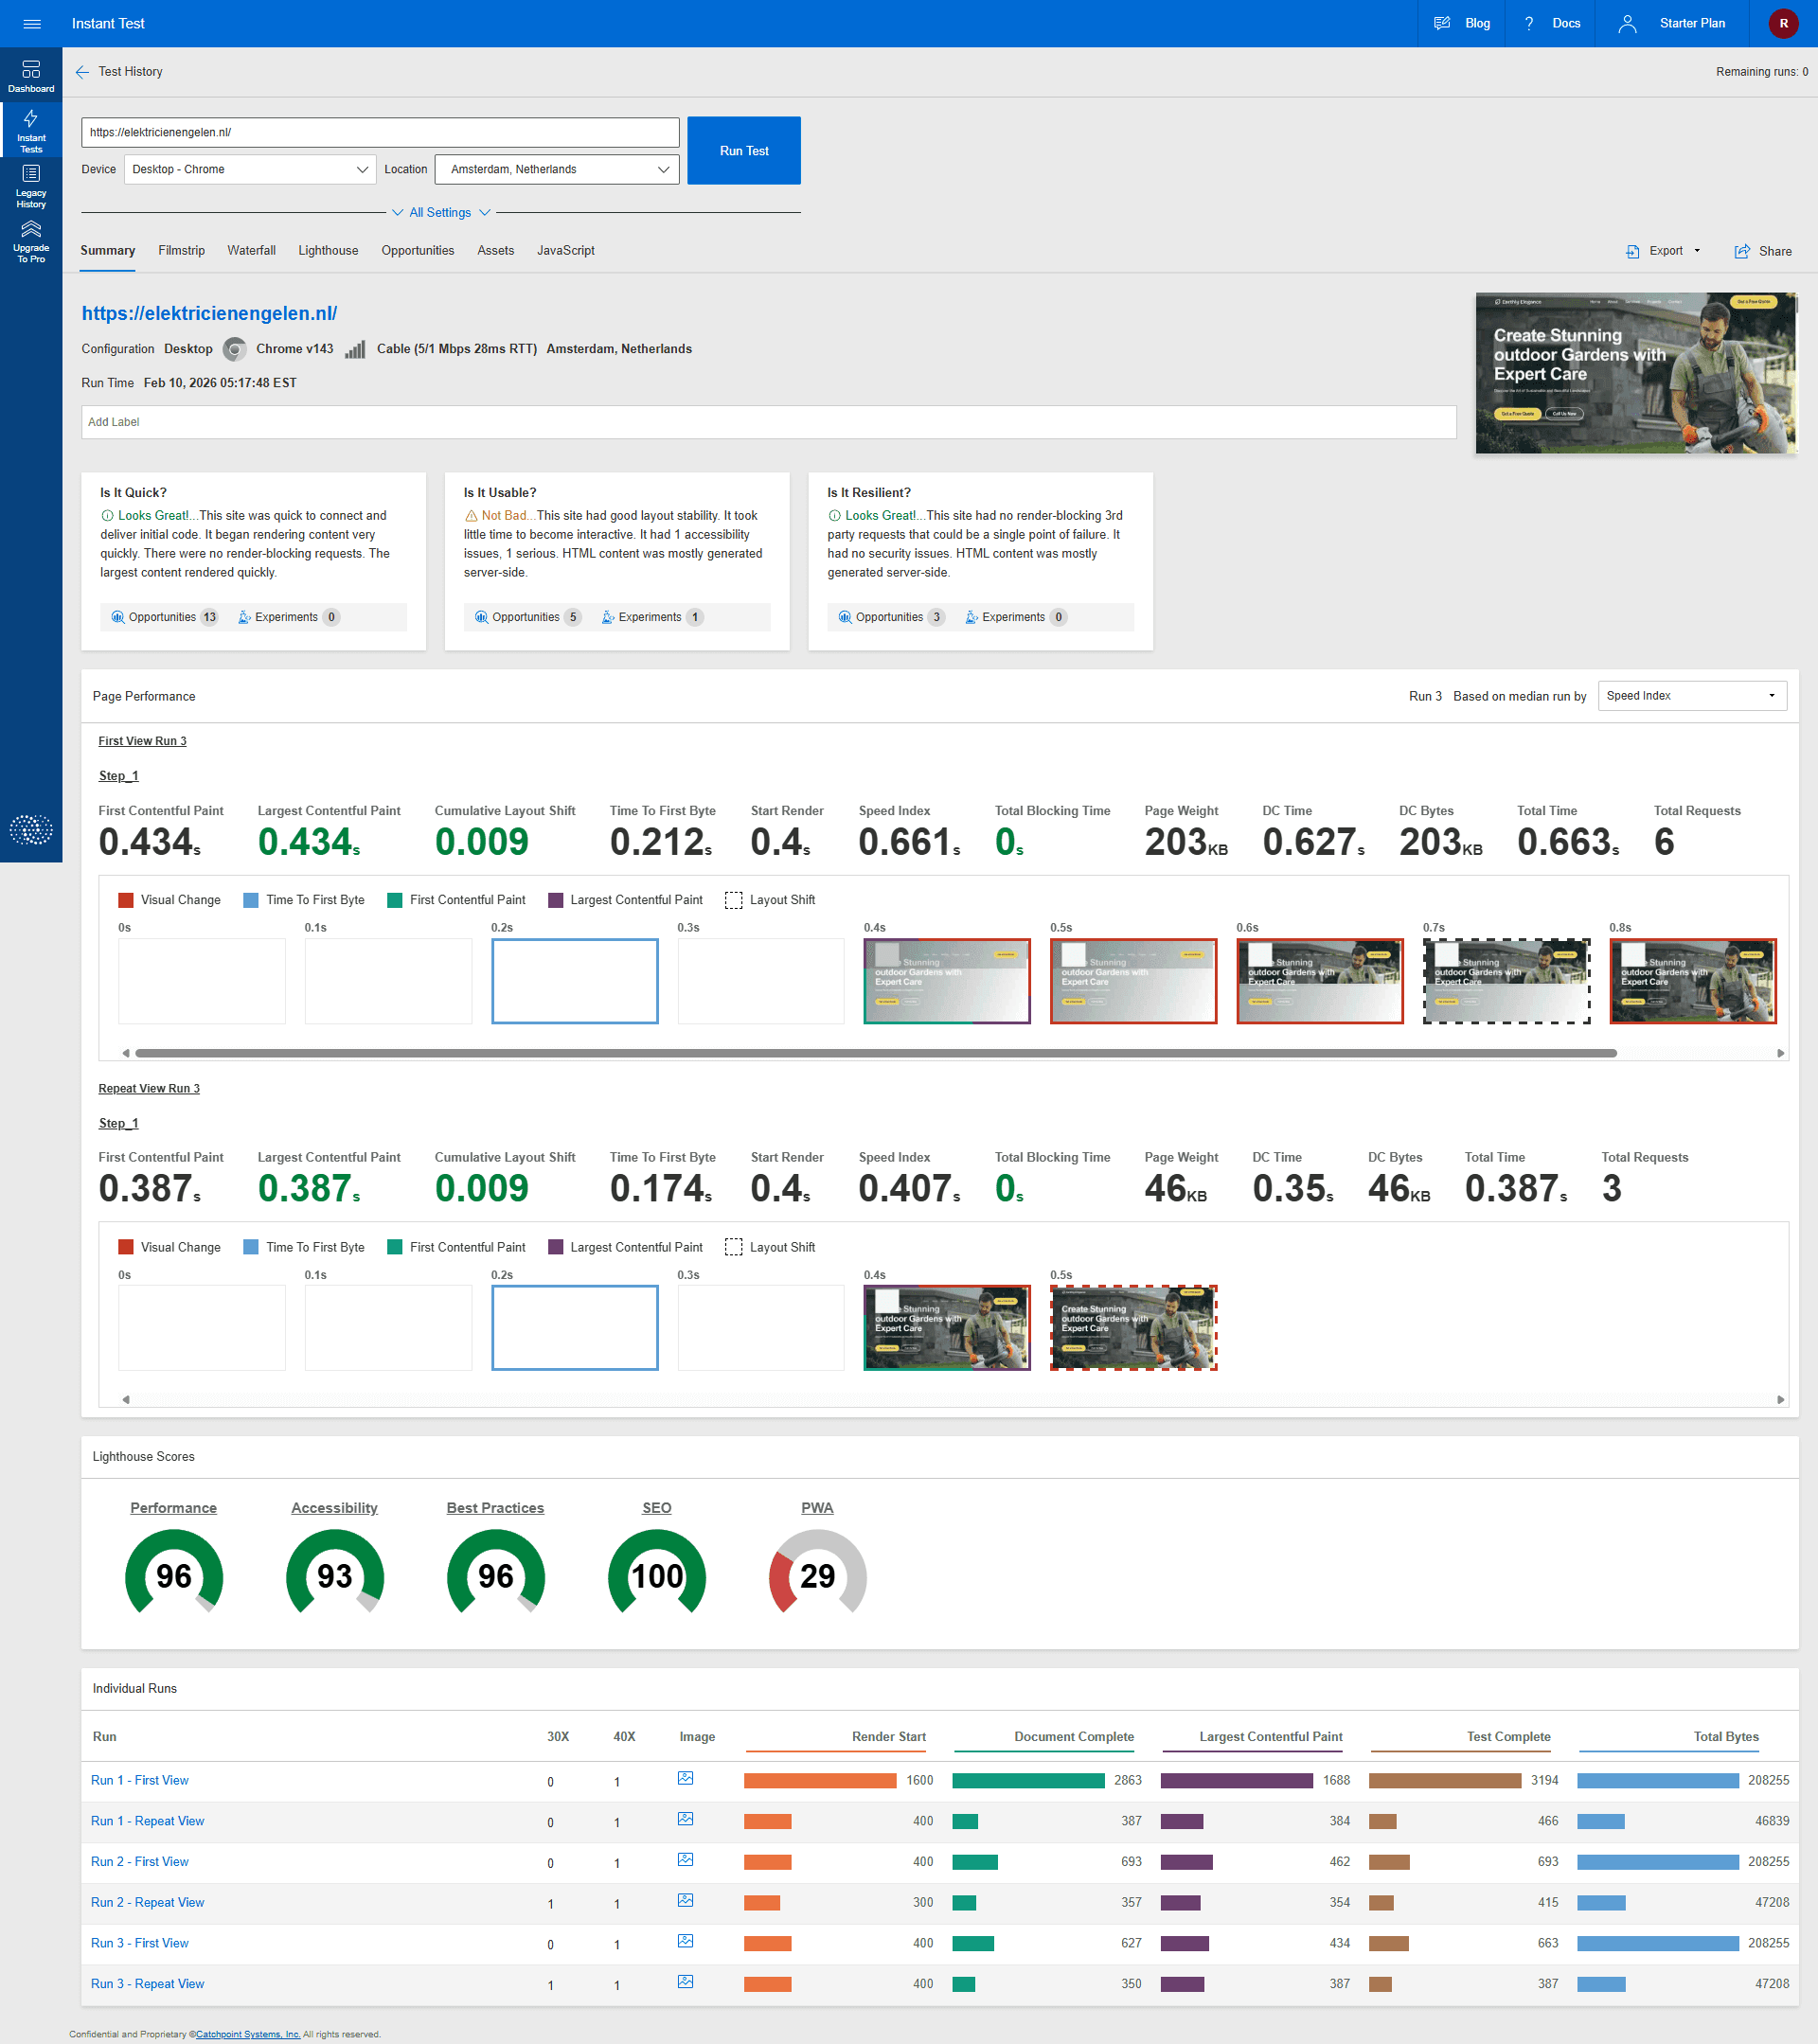Image resolution: width=1818 pixels, height=2044 pixels.
Task: Open the Dashboard sidebar icon
Action: [x=31, y=74]
